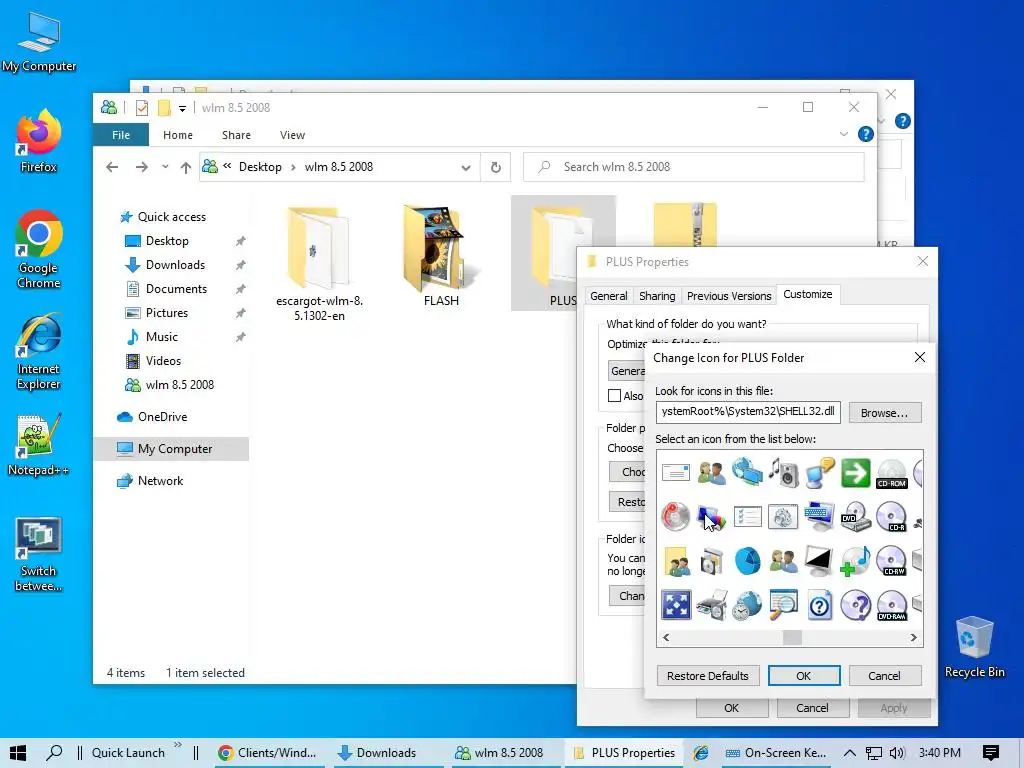Click the icon list horizontal scrollbar thumb
Image resolution: width=1024 pixels, height=768 pixels.
pos(792,637)
